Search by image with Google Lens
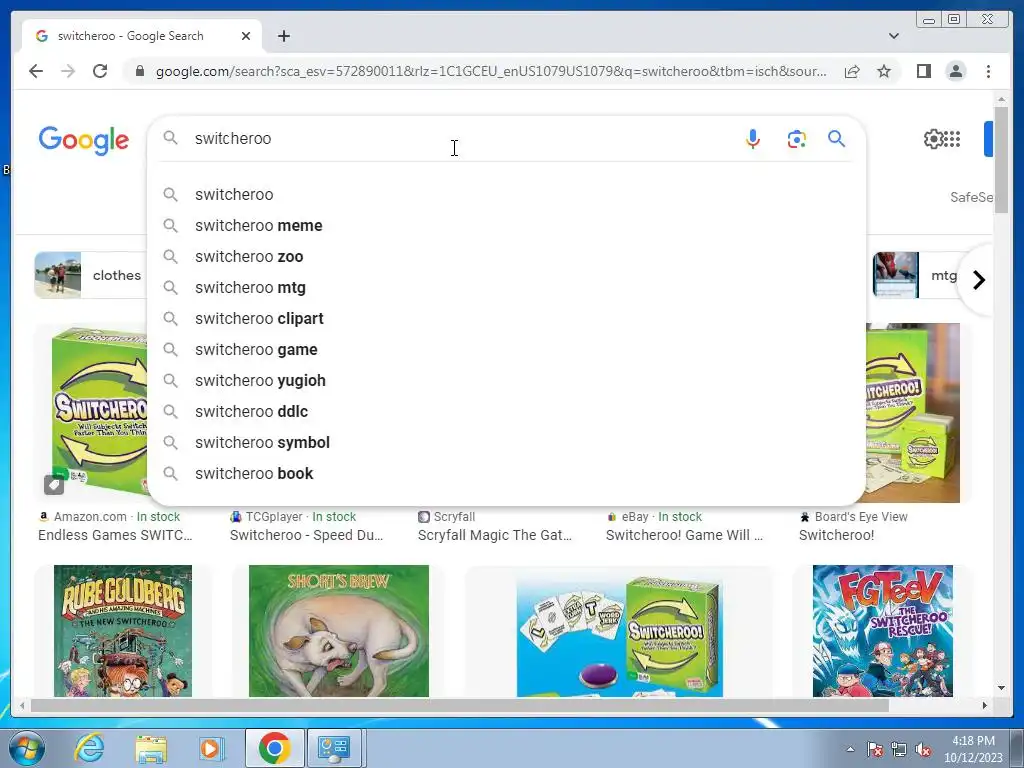 click(x=796, y=138)
